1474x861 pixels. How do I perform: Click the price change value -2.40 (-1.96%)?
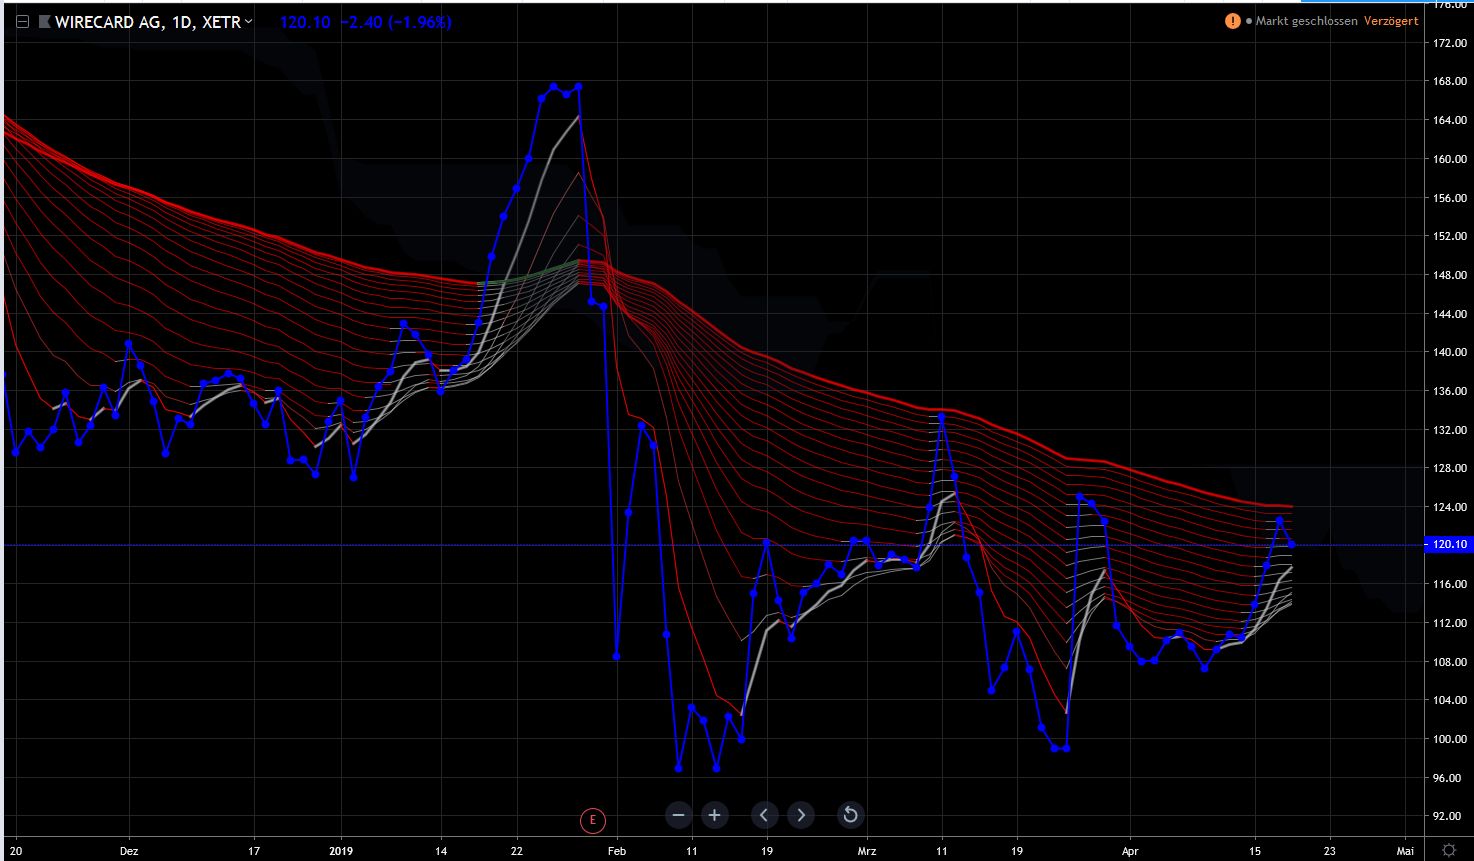click(398, 21)
